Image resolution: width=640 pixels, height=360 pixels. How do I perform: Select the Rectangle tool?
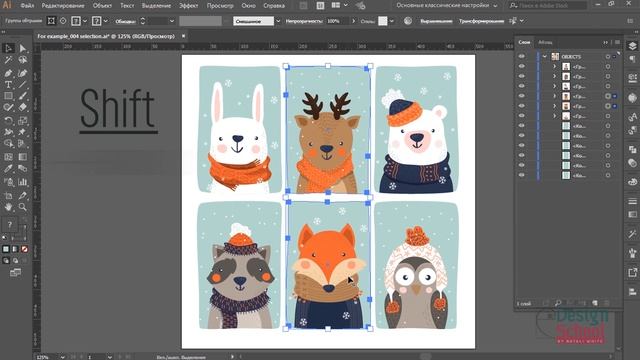coord(8,96)
